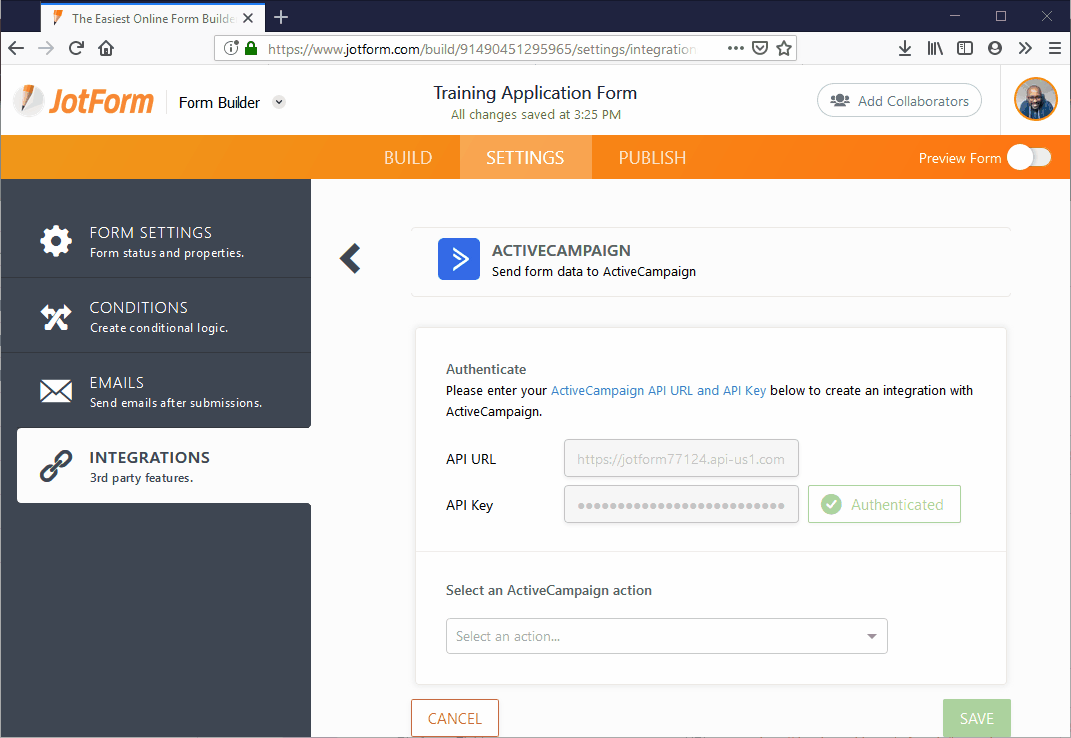
Task: Switch to the PUBLISH tab
Action: 652,158
